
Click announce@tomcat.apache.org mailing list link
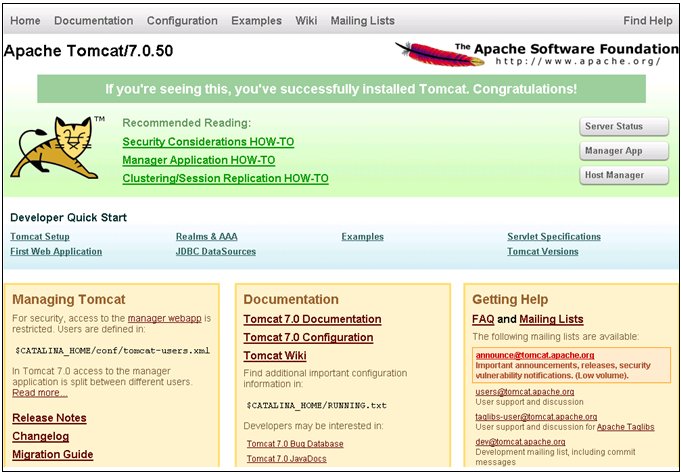[x=535, y=355]
